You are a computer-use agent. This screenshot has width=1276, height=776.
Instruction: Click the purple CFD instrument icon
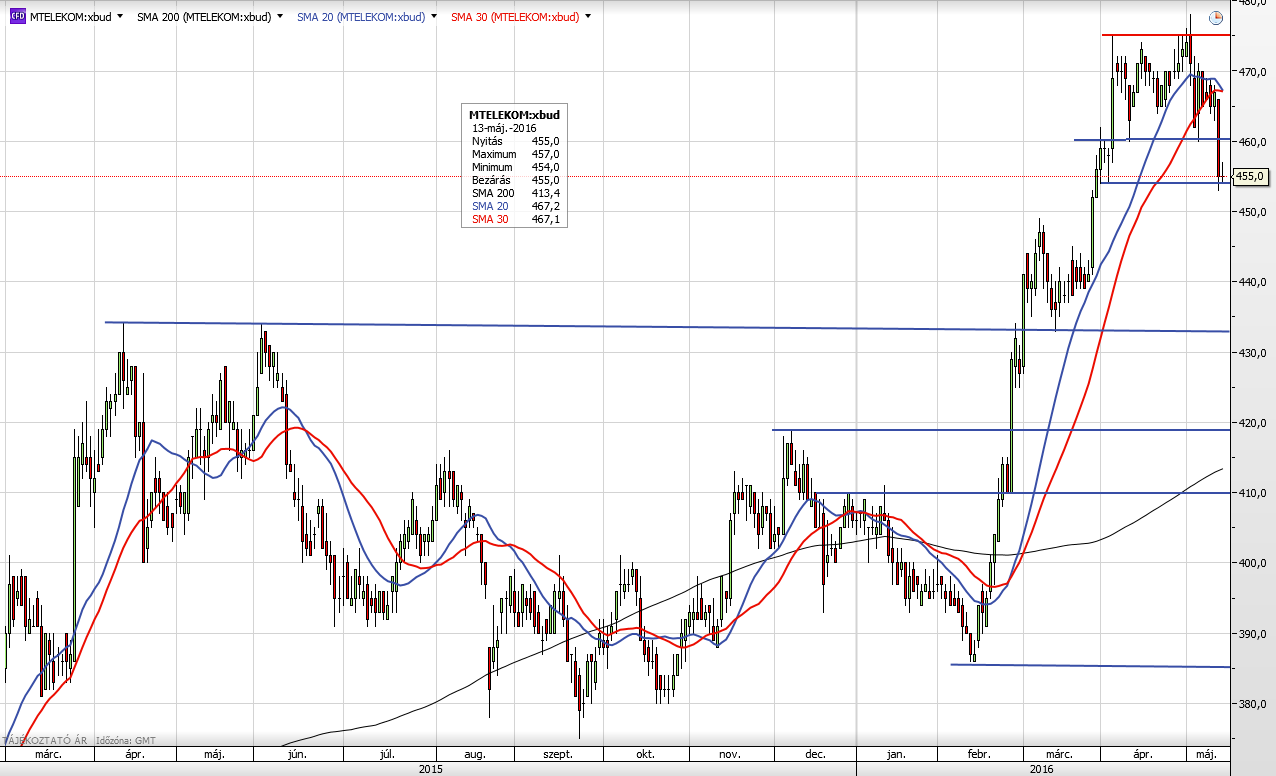click(17, 17)
